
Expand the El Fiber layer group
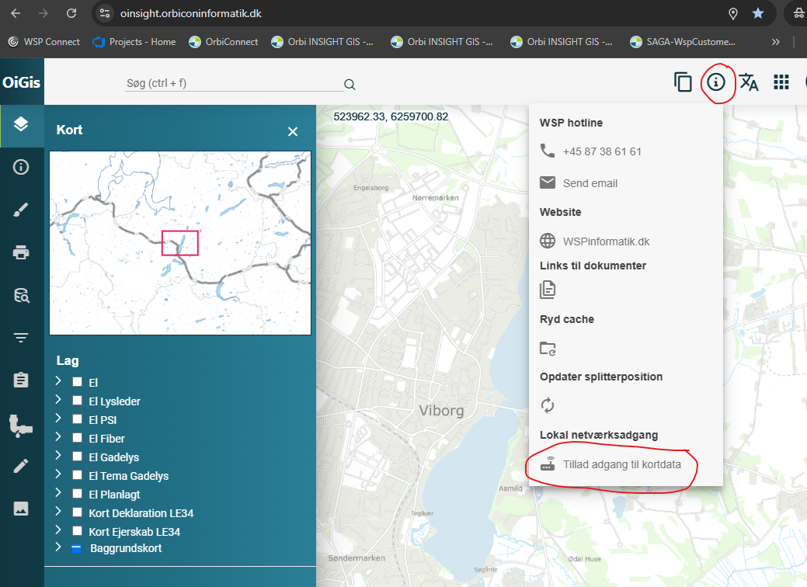[58, 437]
